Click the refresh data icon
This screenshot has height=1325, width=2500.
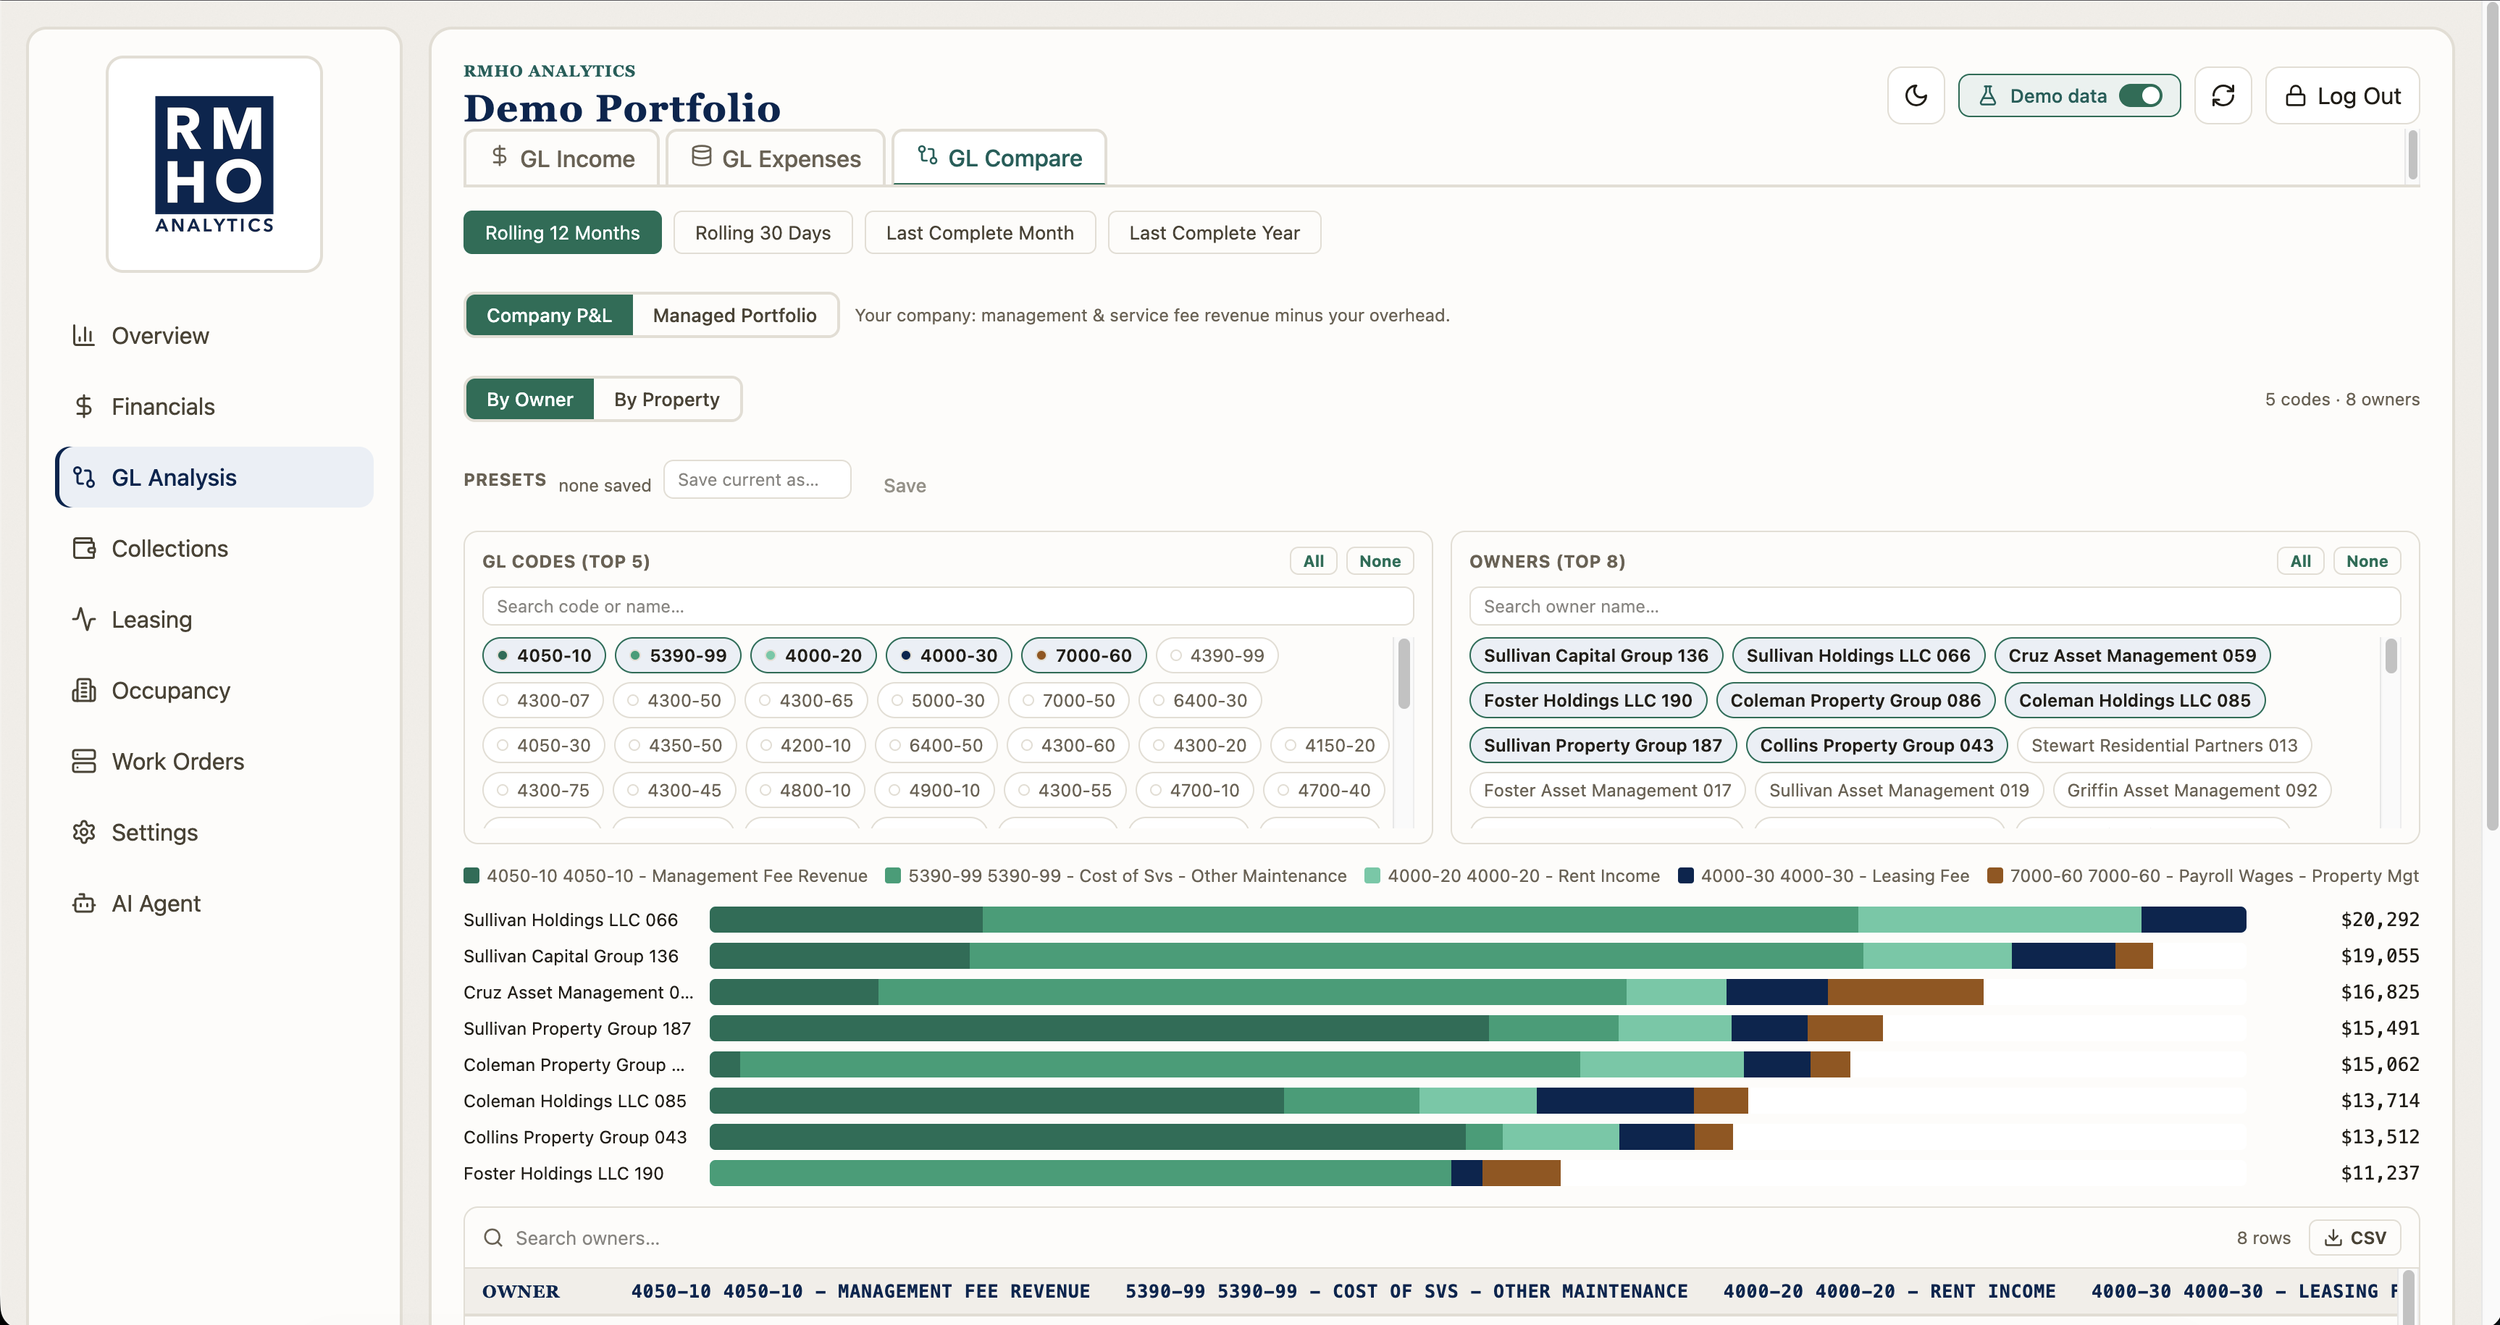click(x=2222, y=96)
